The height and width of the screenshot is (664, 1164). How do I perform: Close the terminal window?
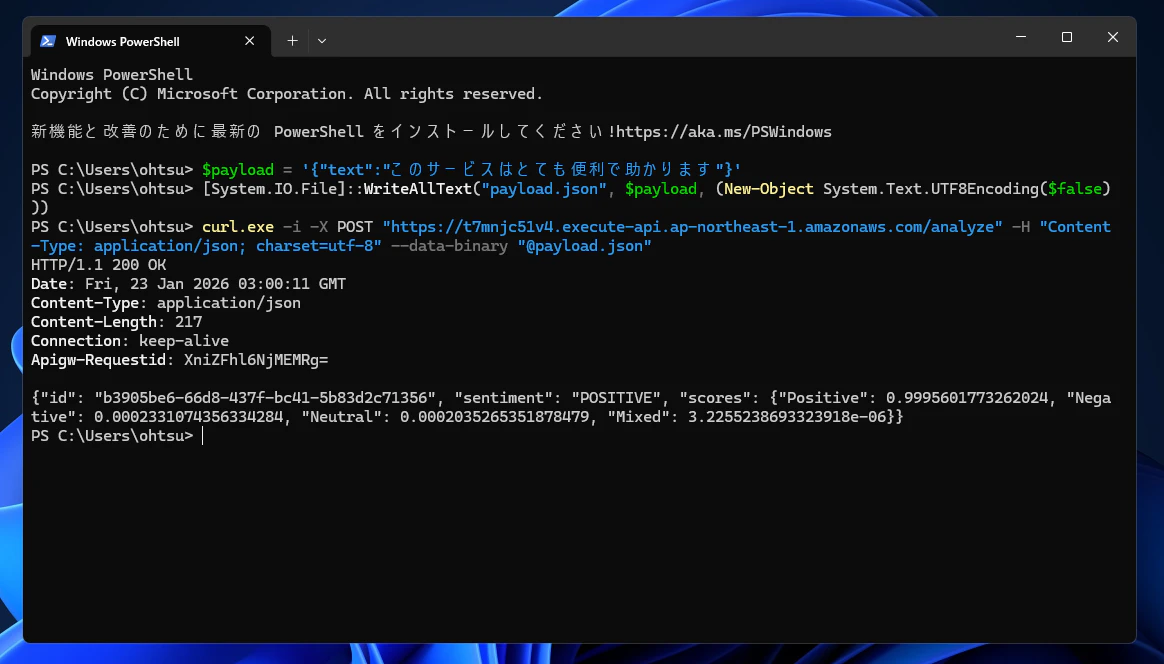(1113, 36)
